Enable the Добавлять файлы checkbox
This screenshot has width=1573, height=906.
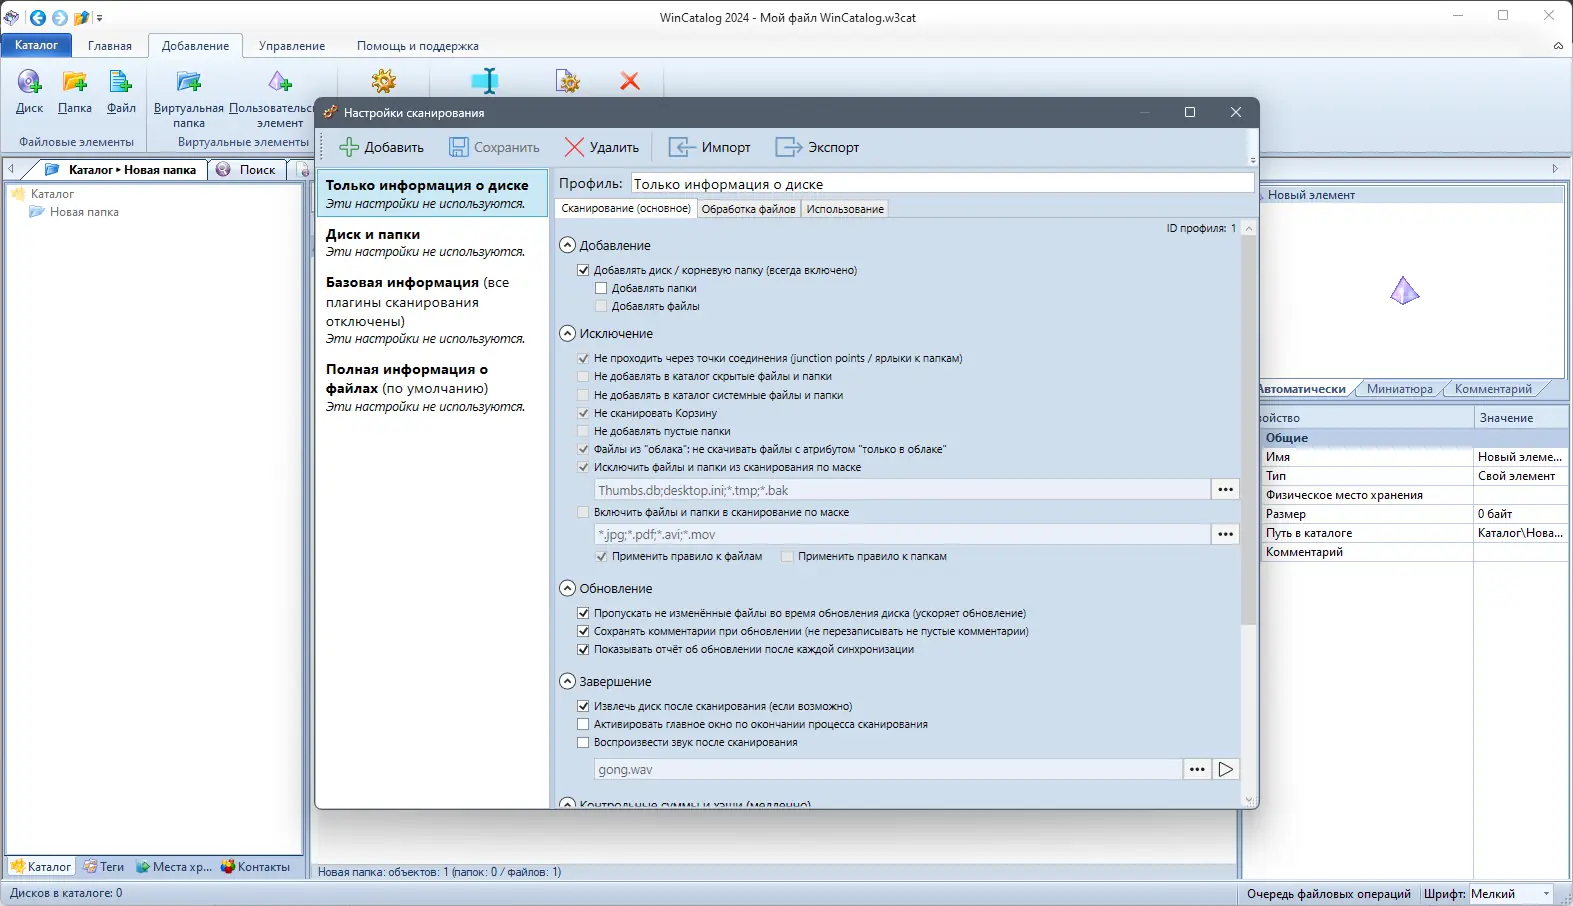click(601, 306)
